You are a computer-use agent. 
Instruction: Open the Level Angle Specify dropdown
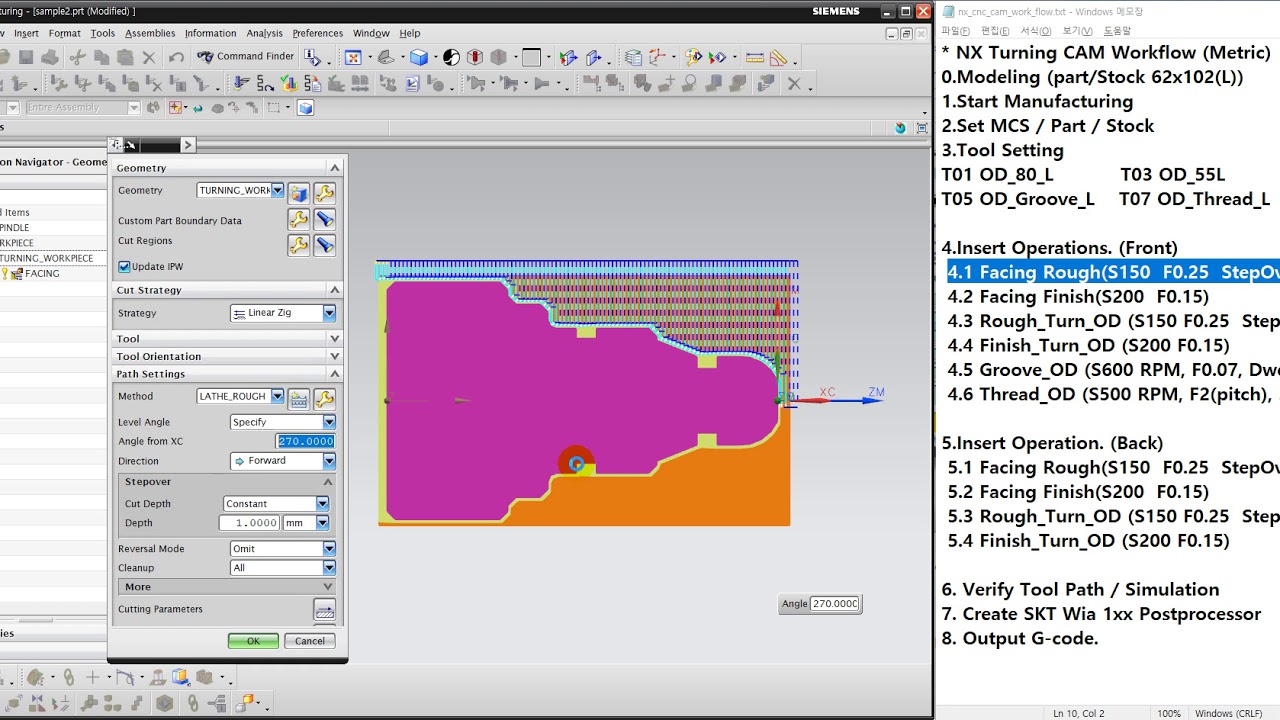[x=328, y=422]
